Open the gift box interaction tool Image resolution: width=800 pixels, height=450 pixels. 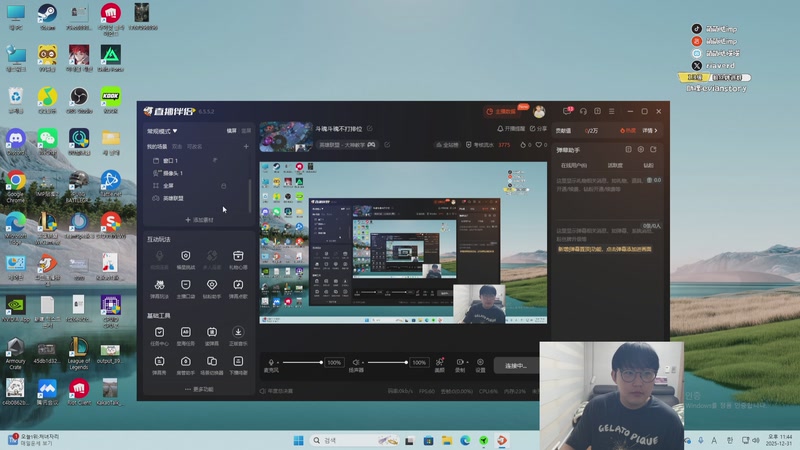(x=238, y=259)
